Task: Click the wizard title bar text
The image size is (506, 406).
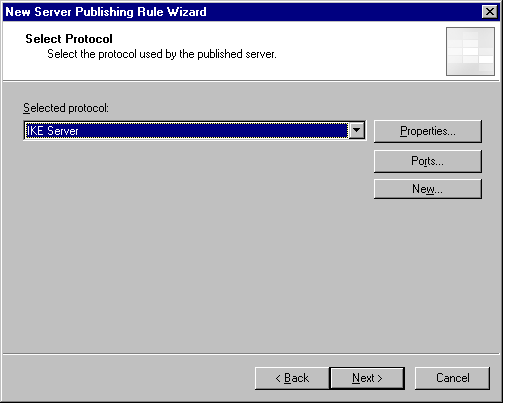Action: coord(106,12)
